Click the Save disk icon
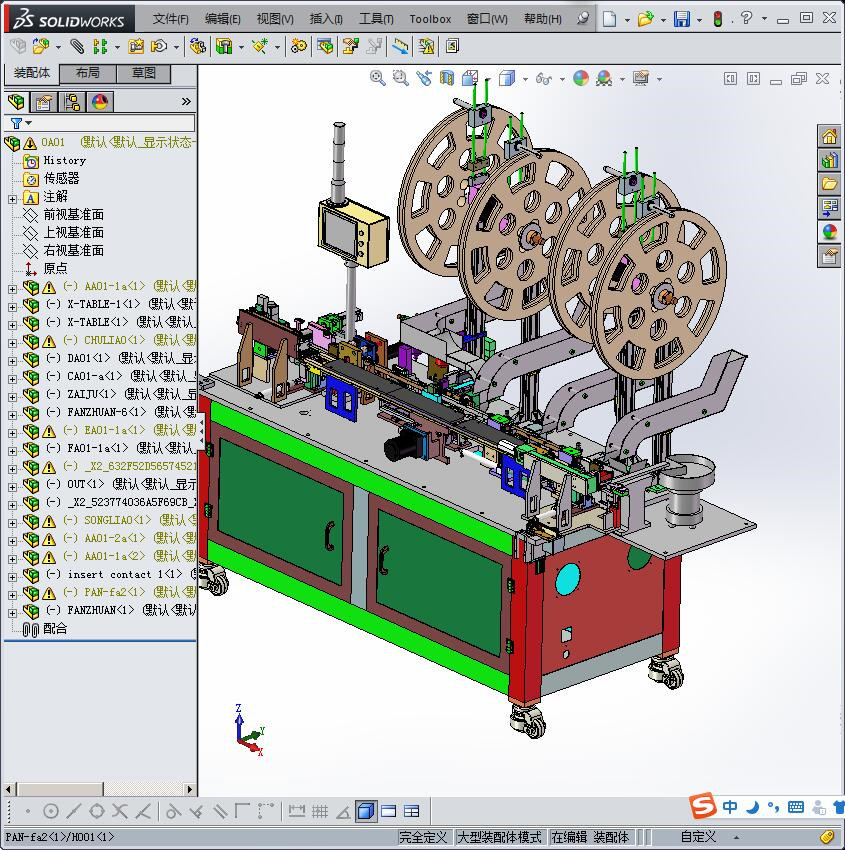 tap(681, 19)
